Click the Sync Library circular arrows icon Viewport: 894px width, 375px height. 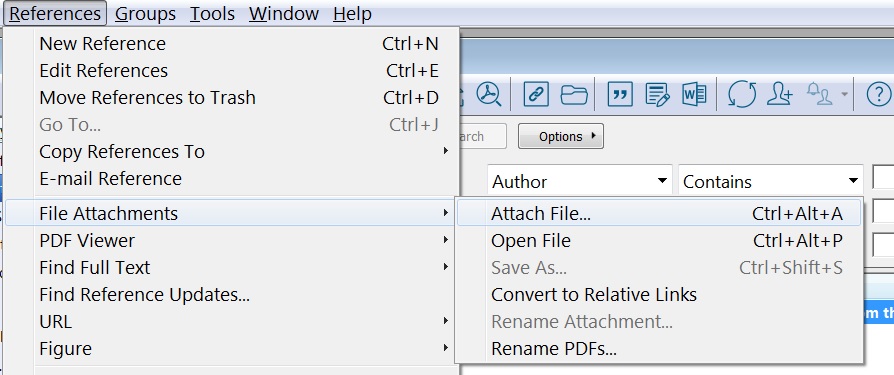742,94
